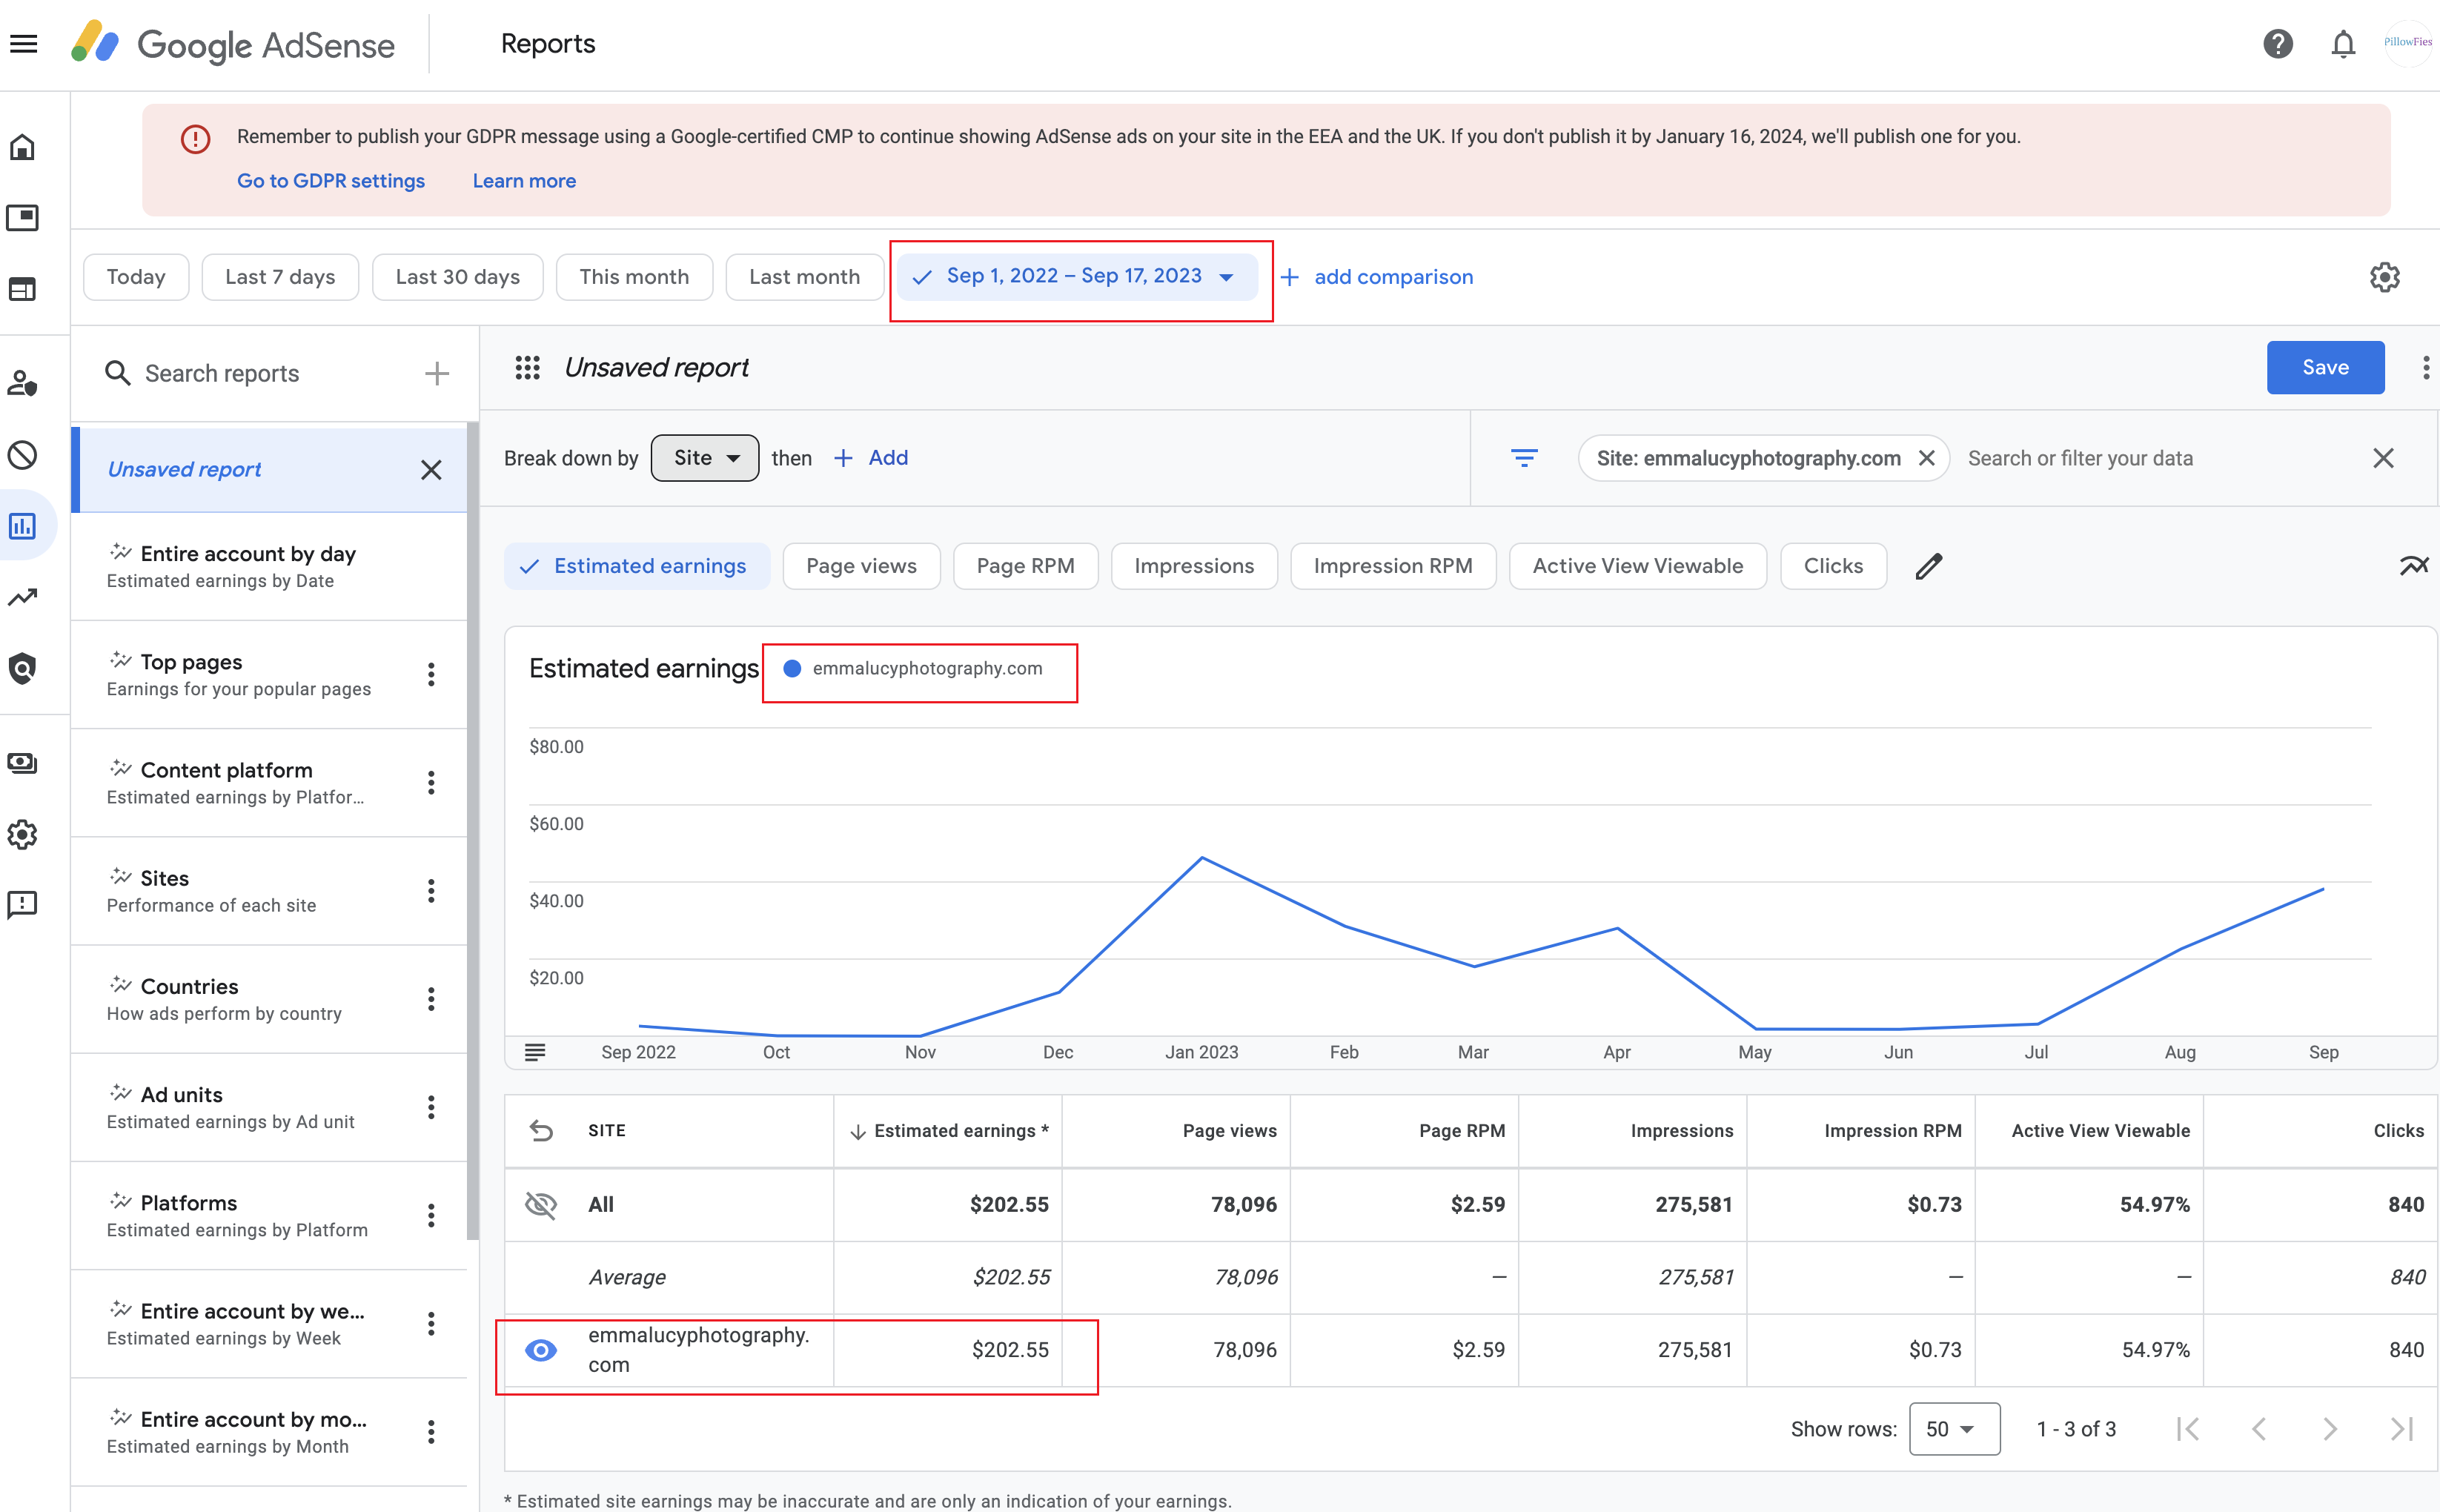Click the Save button
Viewport: 2440px width, 1512px height.
[x=2325, y=367]
